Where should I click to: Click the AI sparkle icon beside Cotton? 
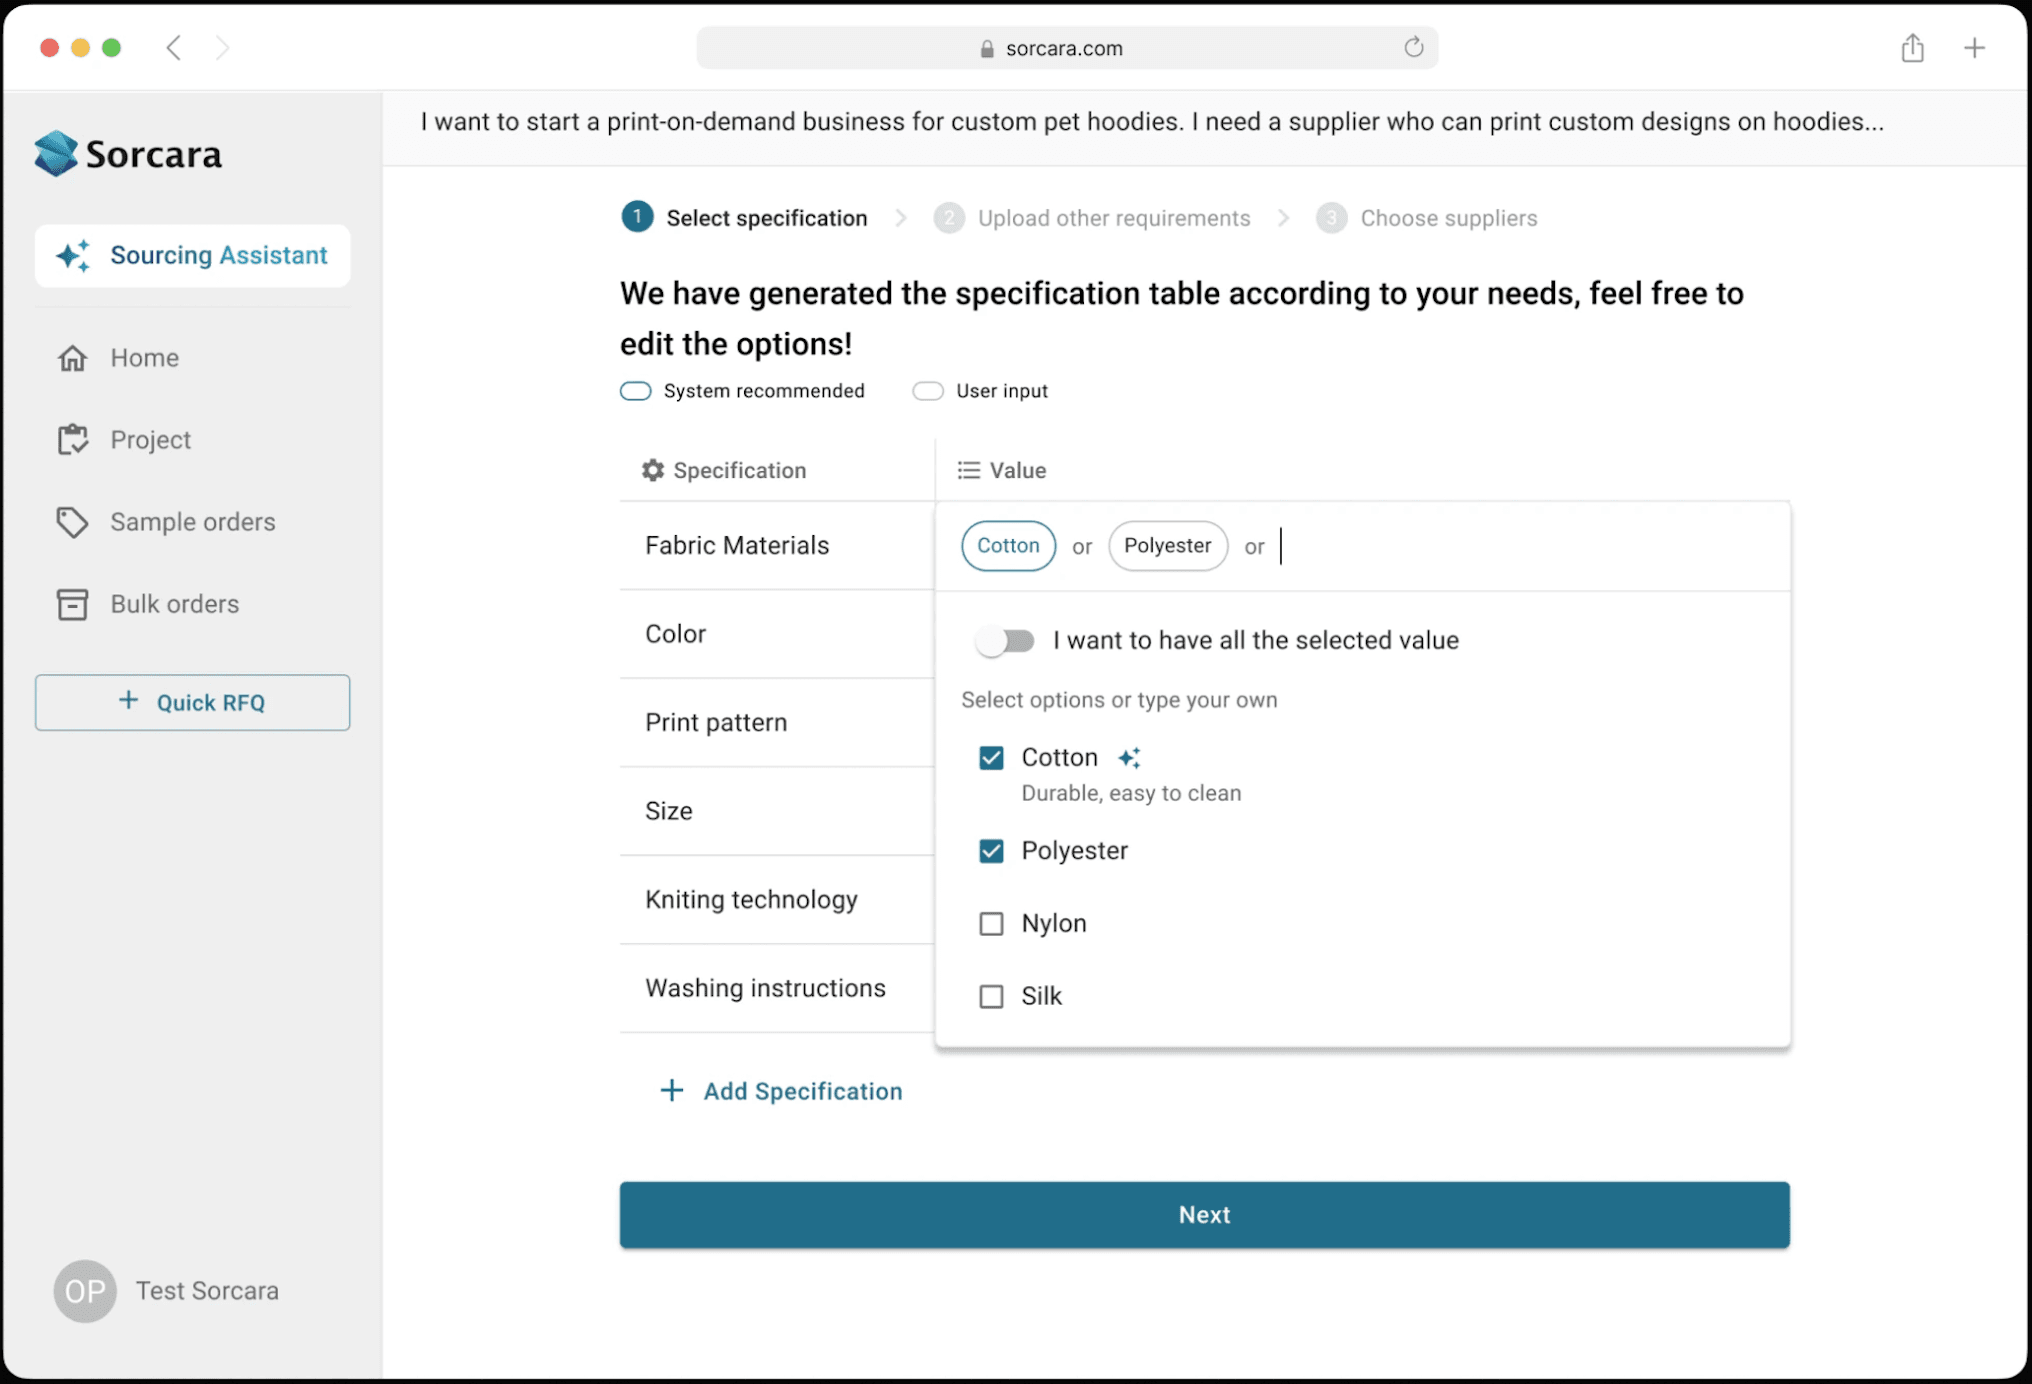(x=1129, y=758)
